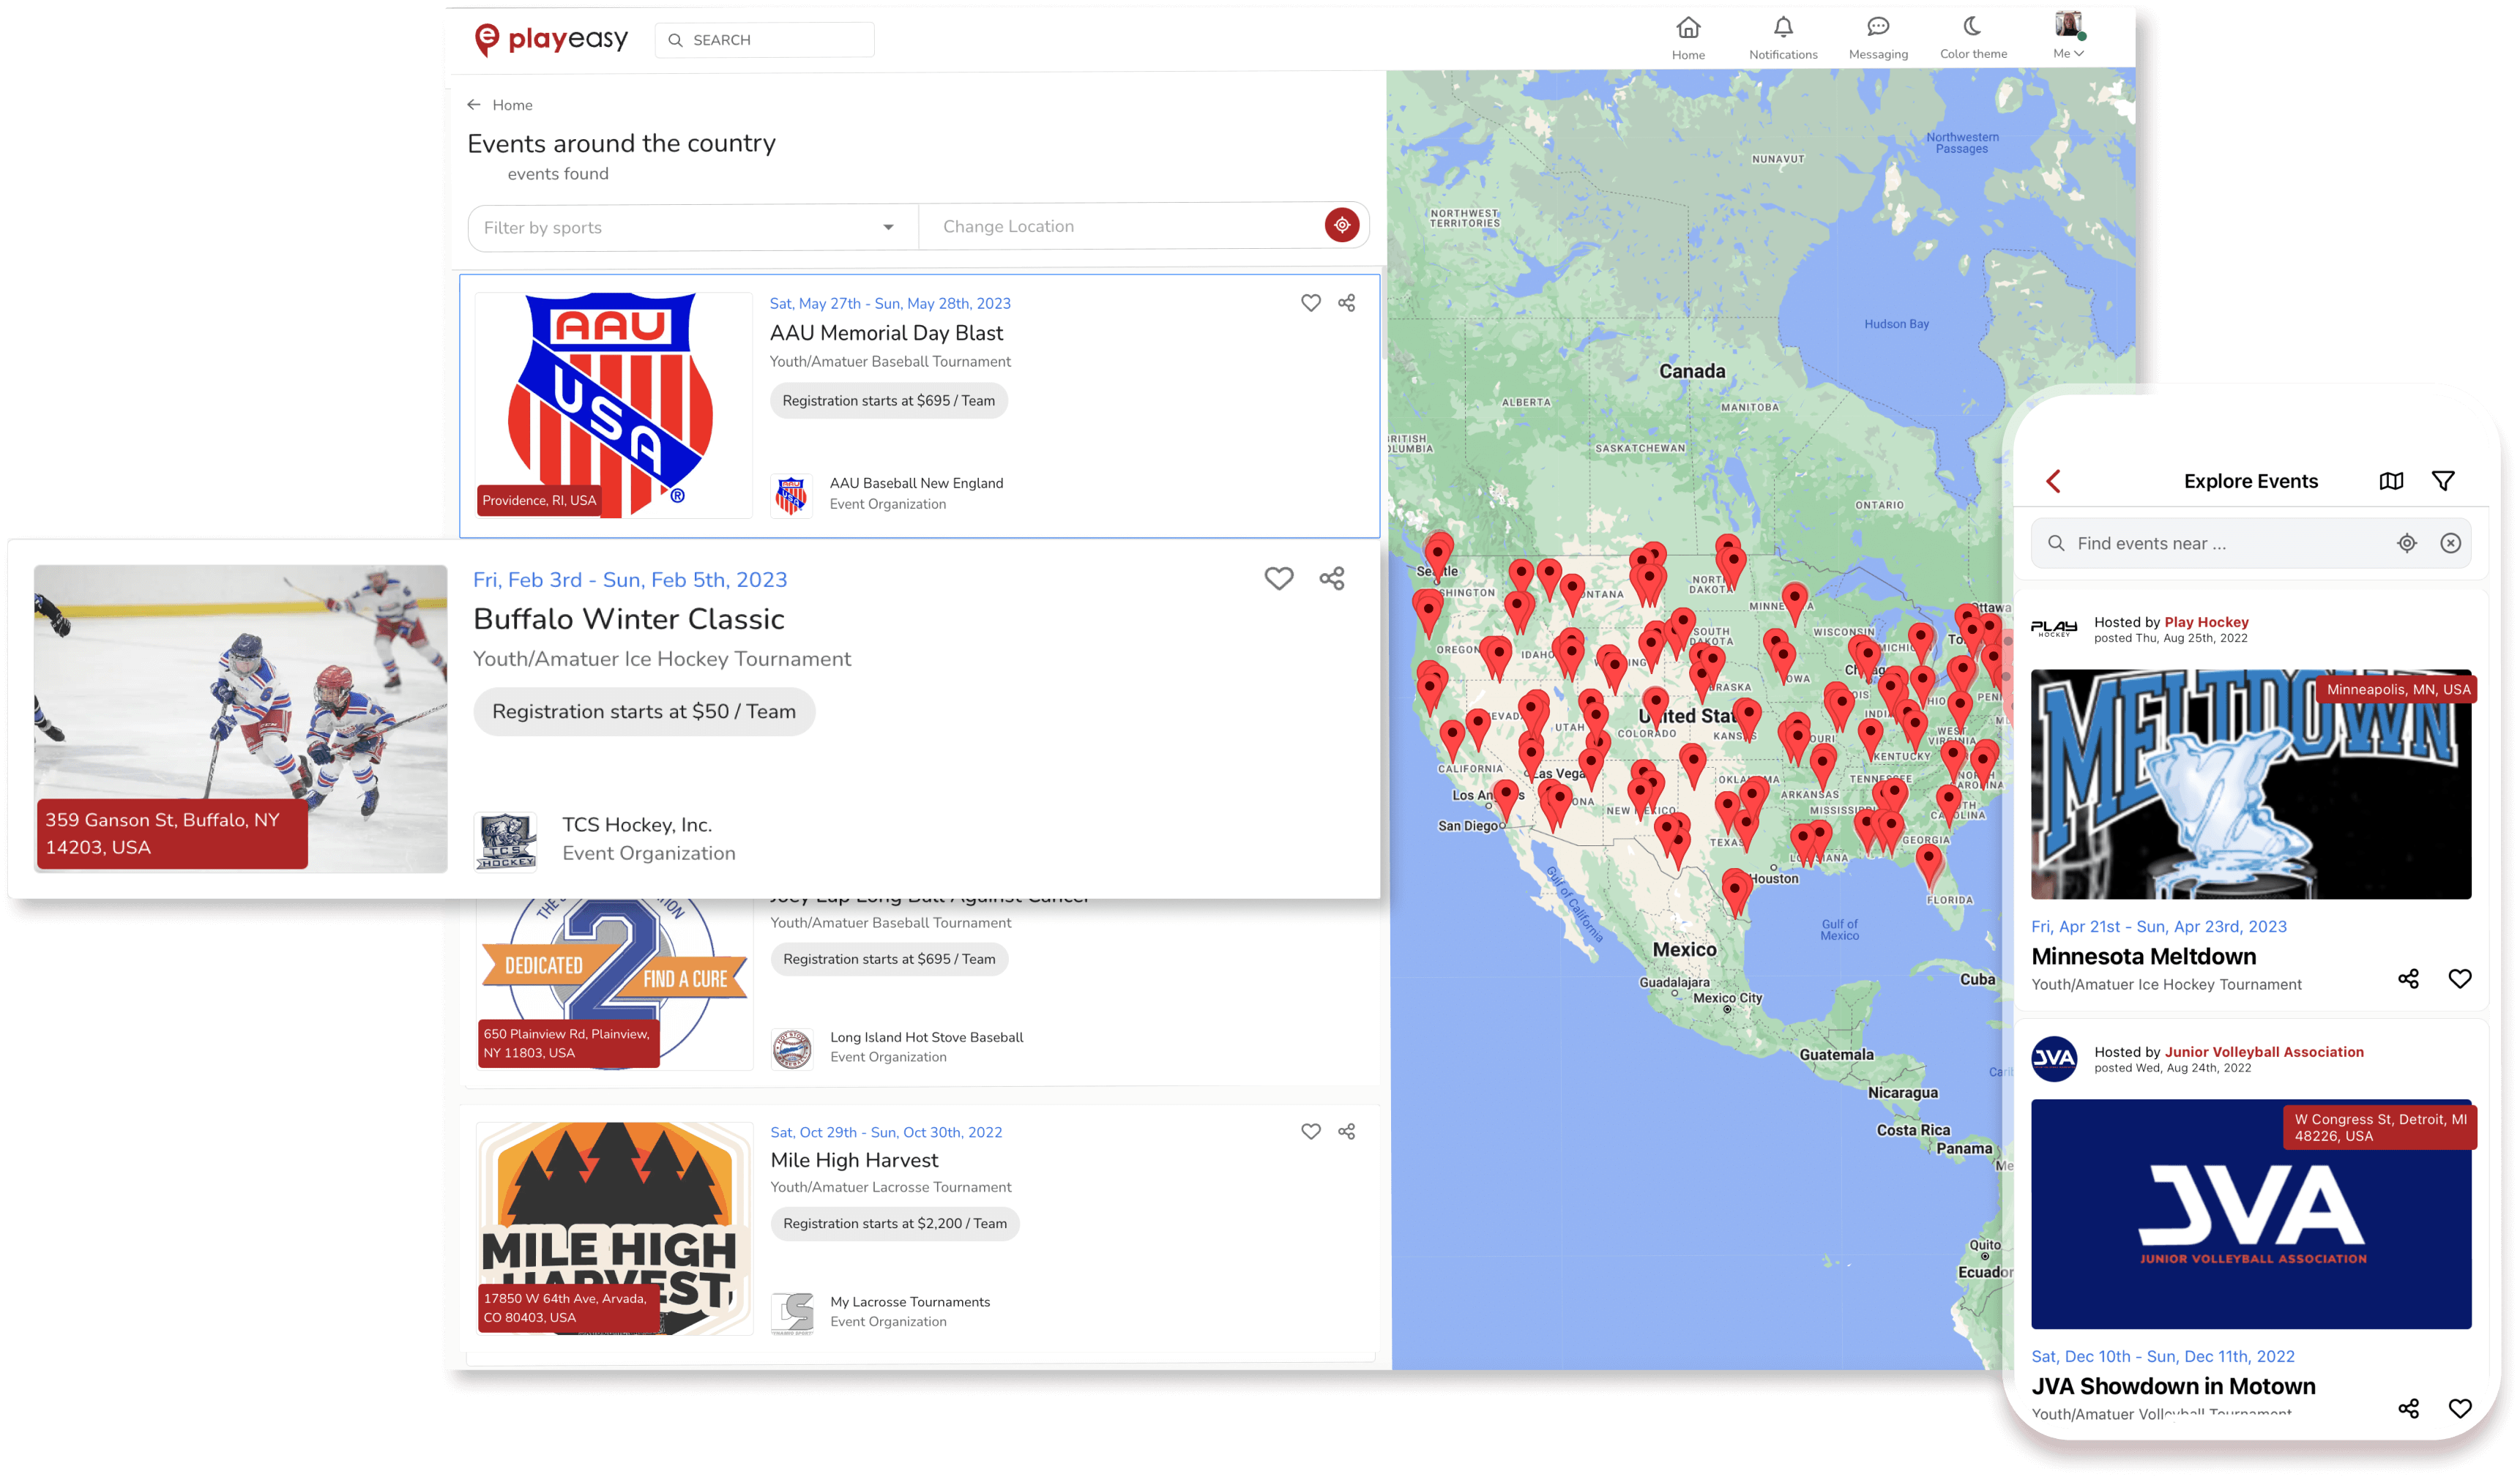Toggle the Color theme moon icon
Viewport: 2520px width, 1477px height.
coord(1972,26)
